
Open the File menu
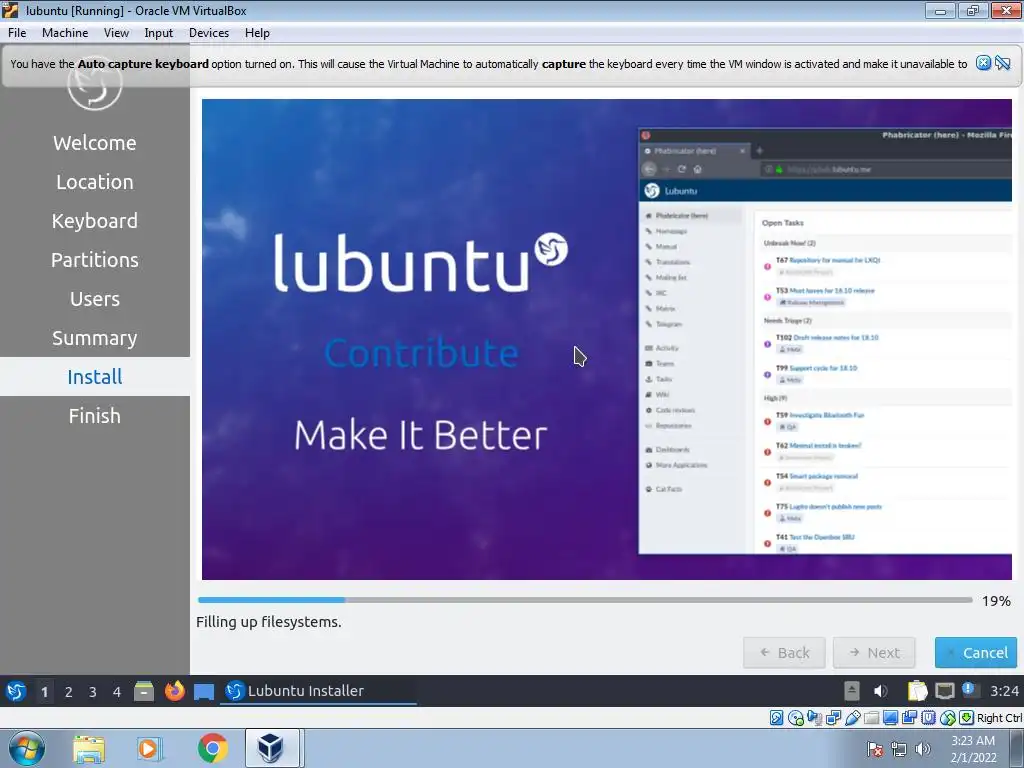pos(17,33)
